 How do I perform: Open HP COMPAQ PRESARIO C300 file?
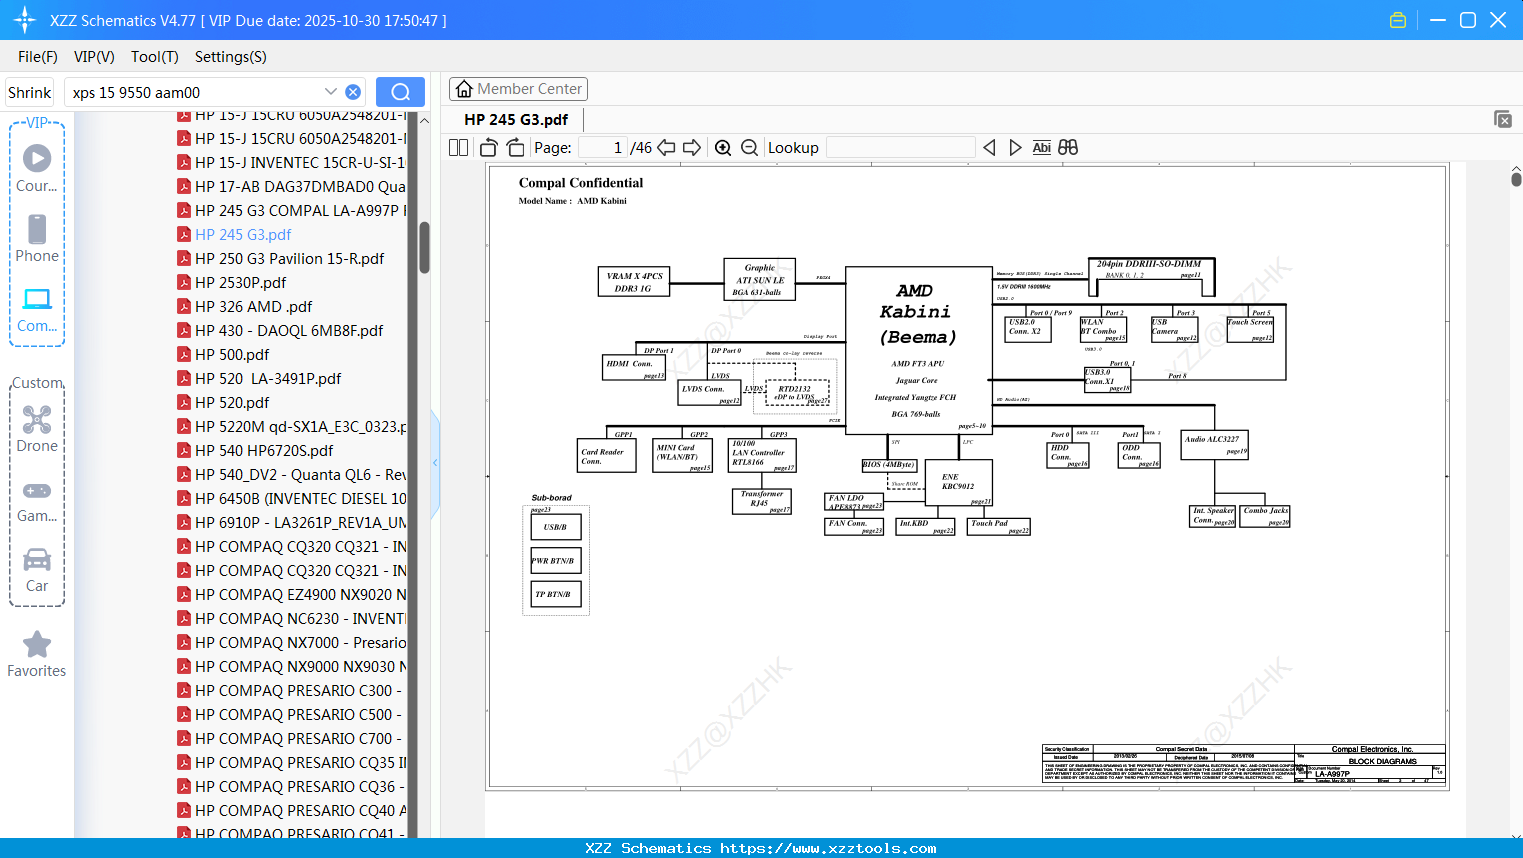pyautogui.click(x=290, y=690)
